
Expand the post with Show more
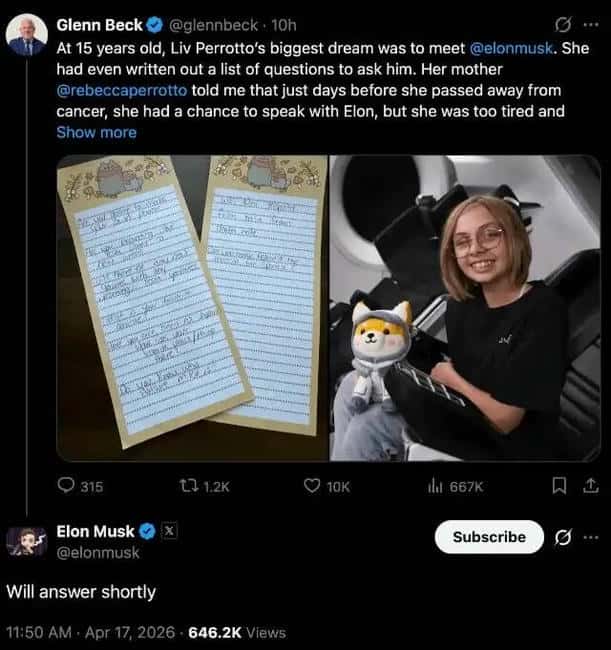pyautogui.click(x=96, y=132)
